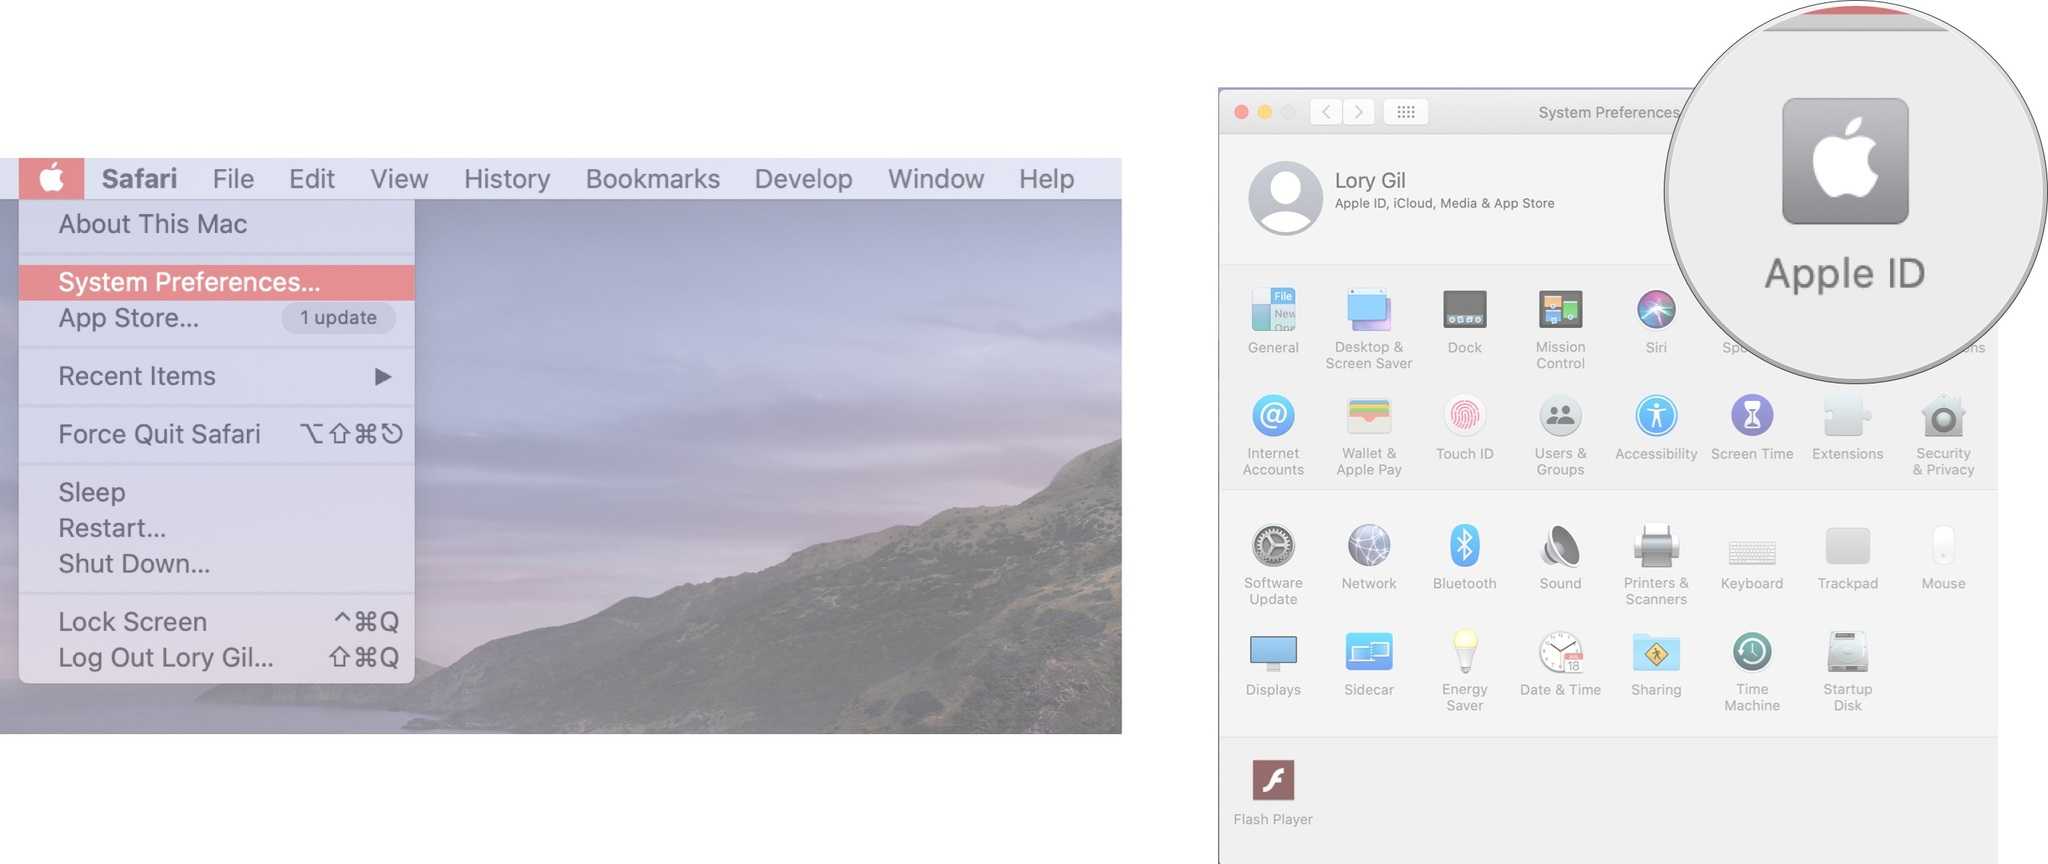Click Show All grid button

tap(1405, 112)
